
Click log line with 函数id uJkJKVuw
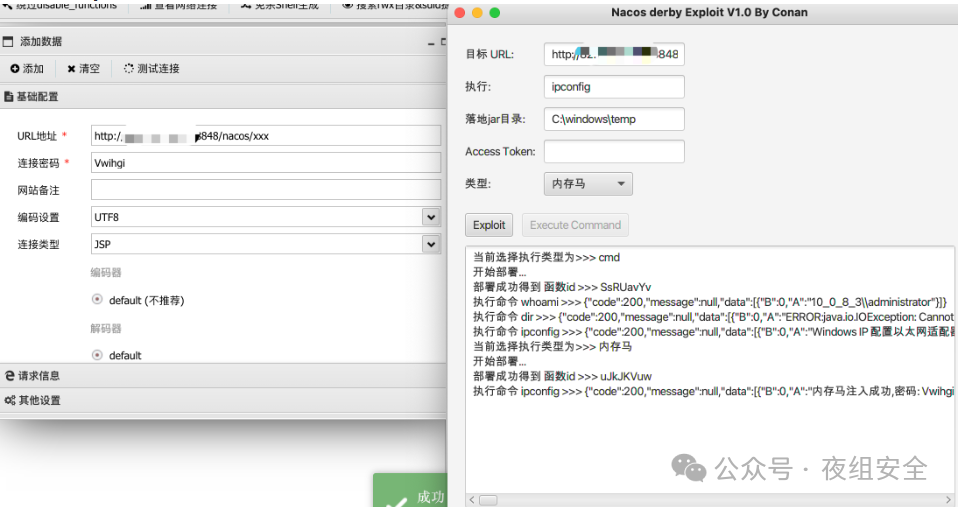click(x=562, y=376)
